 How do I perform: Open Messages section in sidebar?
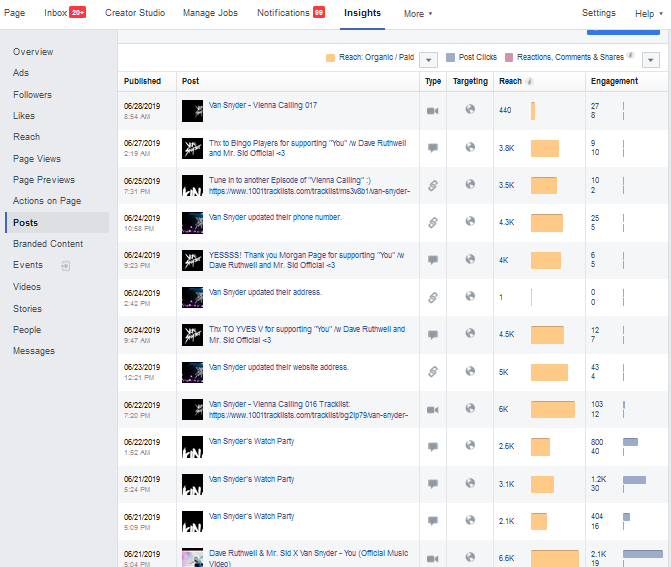point(34,351)
